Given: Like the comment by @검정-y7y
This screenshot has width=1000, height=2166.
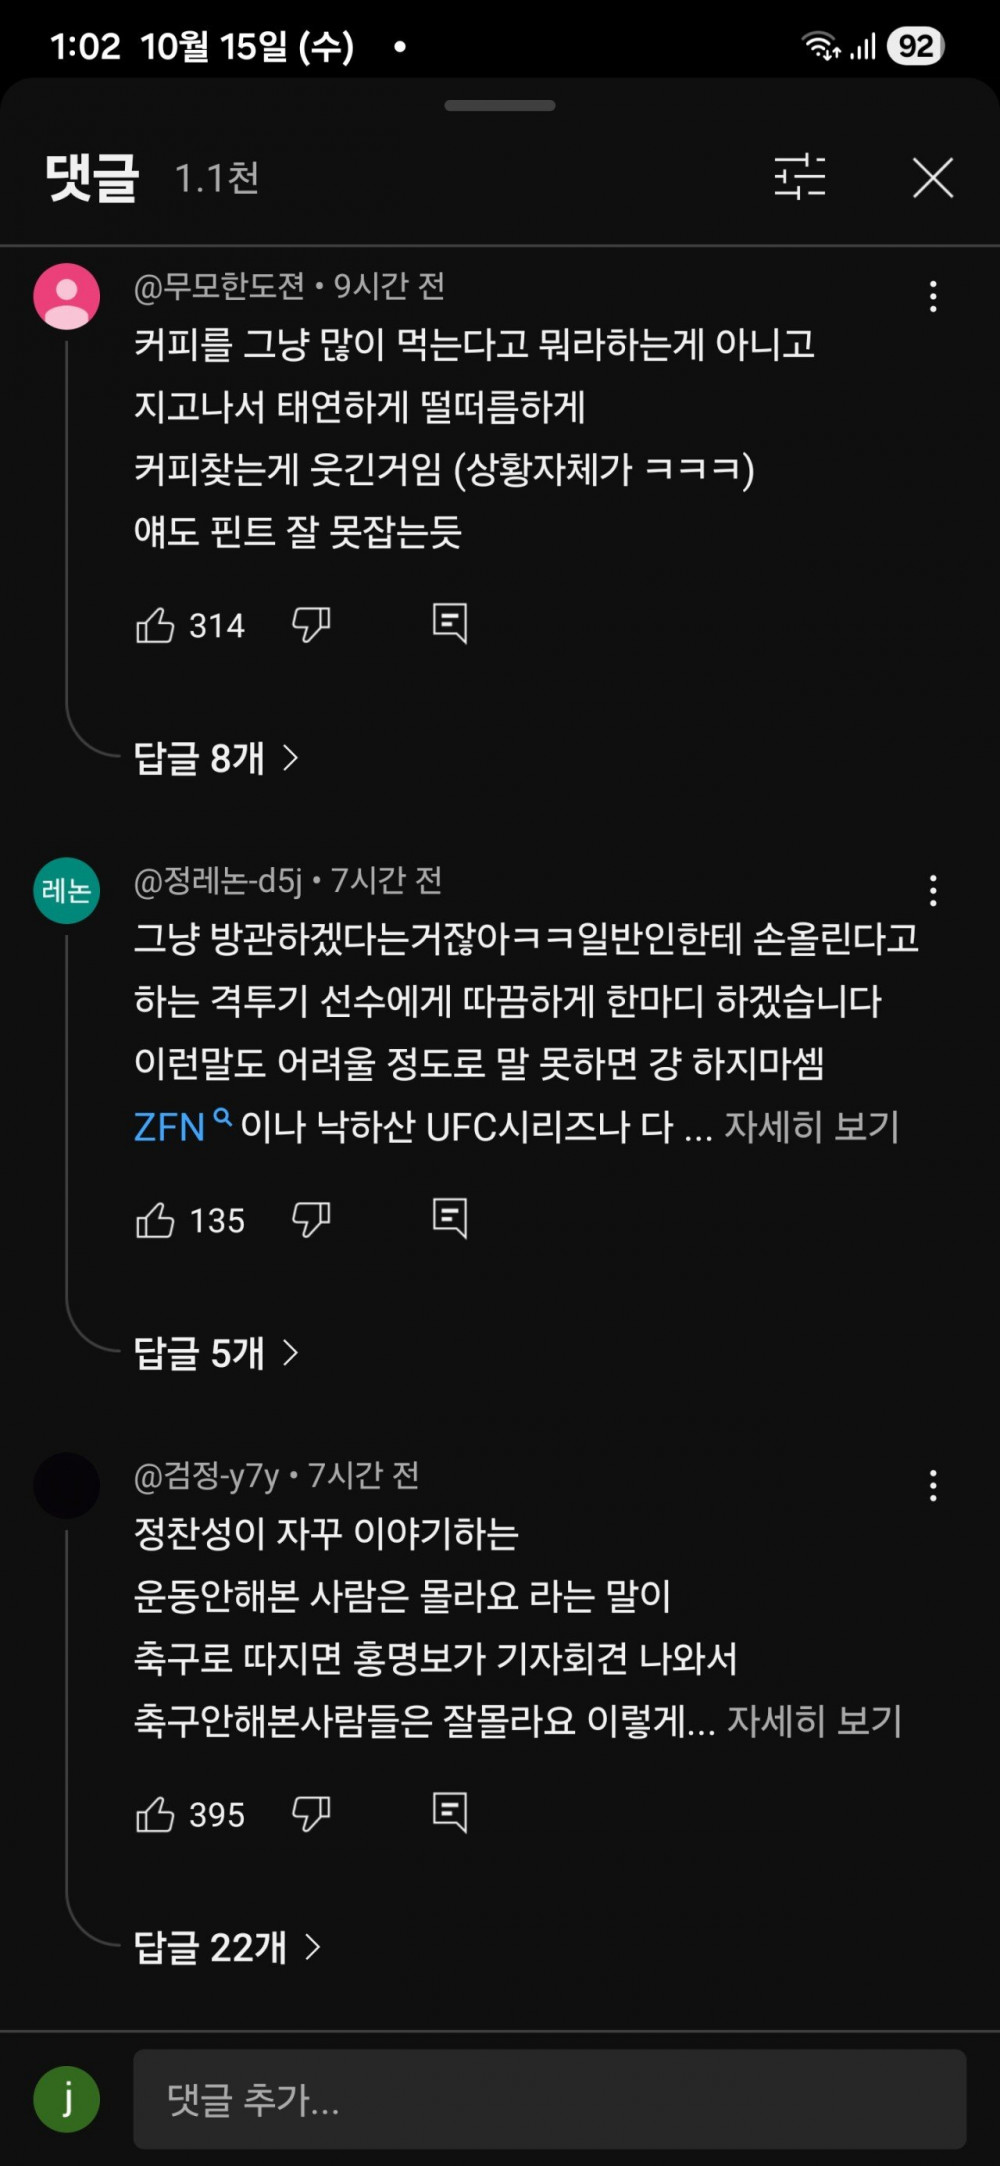Looking at the screenshot, I should tap(155, 1815).
